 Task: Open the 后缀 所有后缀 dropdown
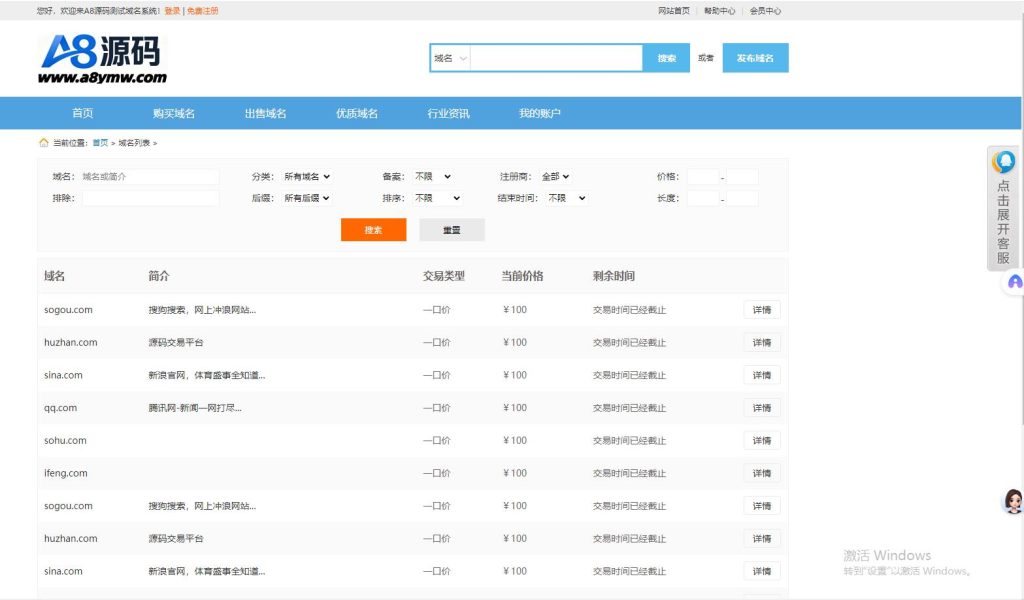(307, 198)
